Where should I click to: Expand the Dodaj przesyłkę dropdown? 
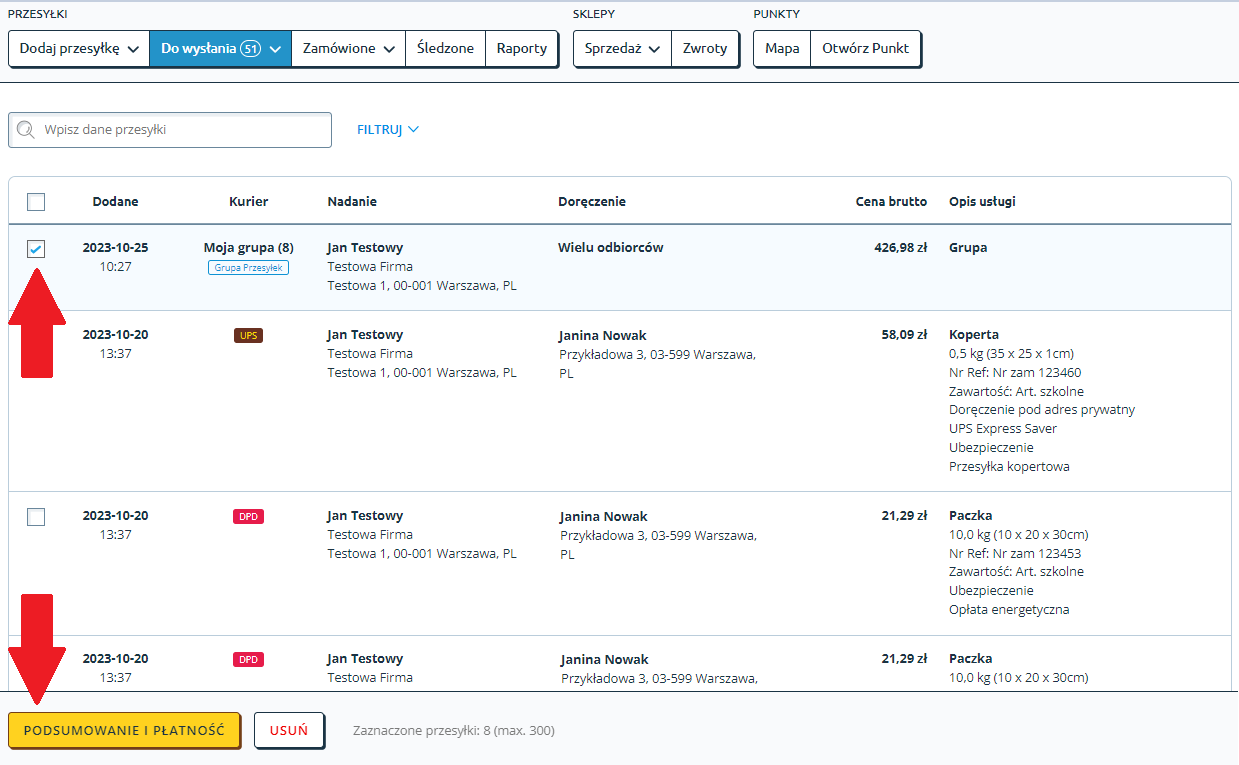pos(79,48)
